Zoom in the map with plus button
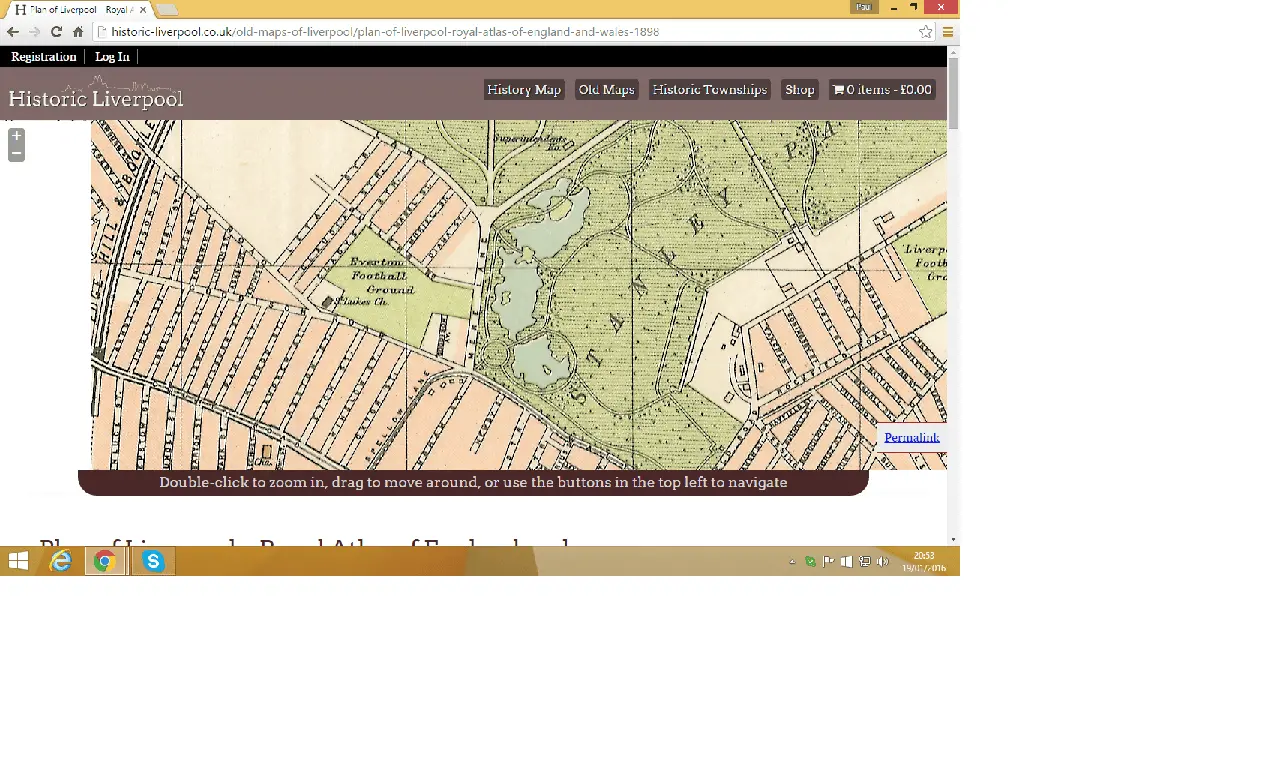Image resolution: width=1280 pixels, height=768 pixels. [x=16, y=136]
